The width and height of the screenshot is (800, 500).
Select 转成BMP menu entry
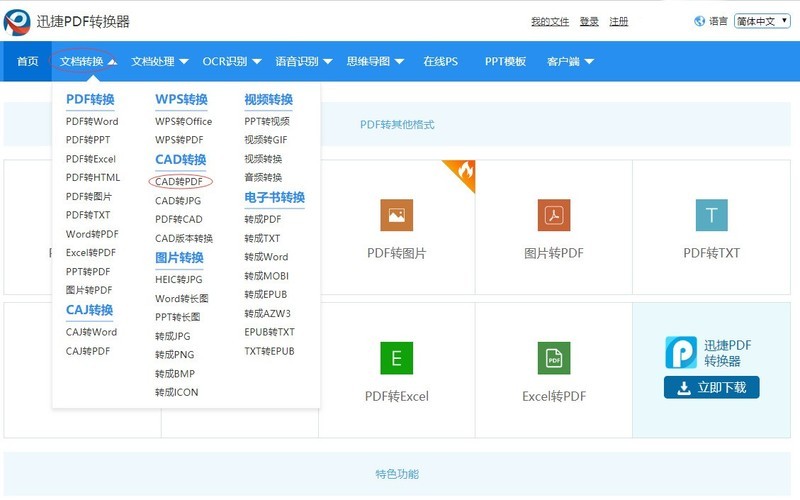point(175,374)
